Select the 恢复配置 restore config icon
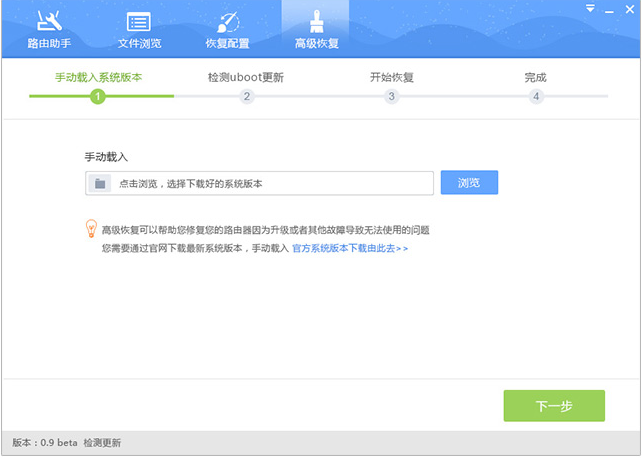The image size is (642, 458). coord(228,21)
